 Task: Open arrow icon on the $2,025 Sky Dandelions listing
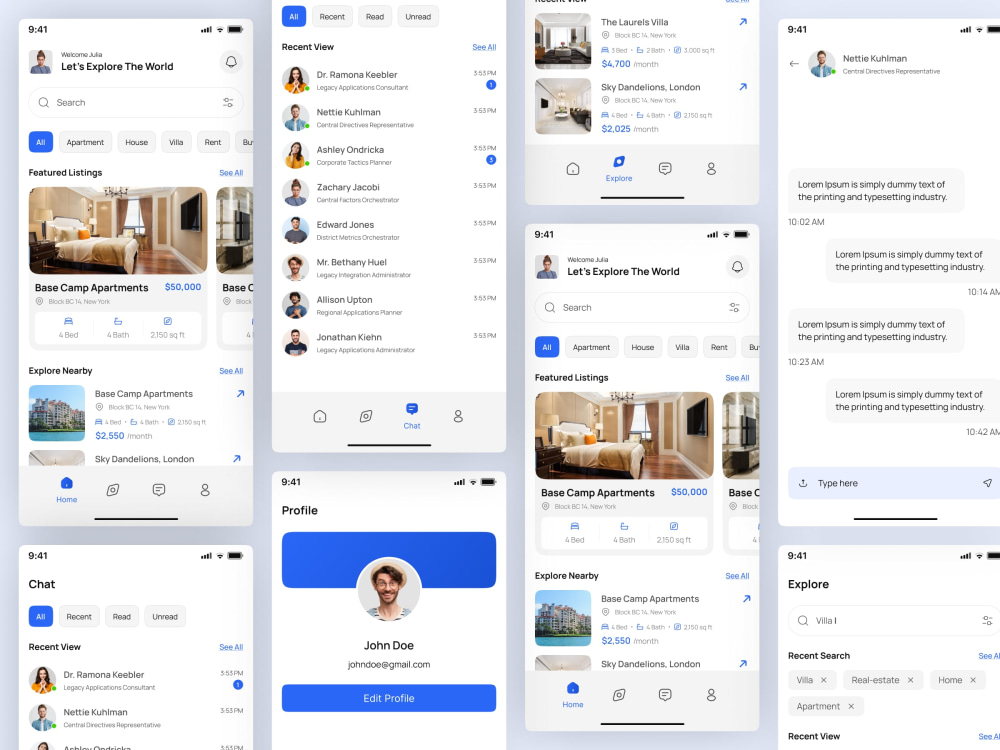pos(743,87)
